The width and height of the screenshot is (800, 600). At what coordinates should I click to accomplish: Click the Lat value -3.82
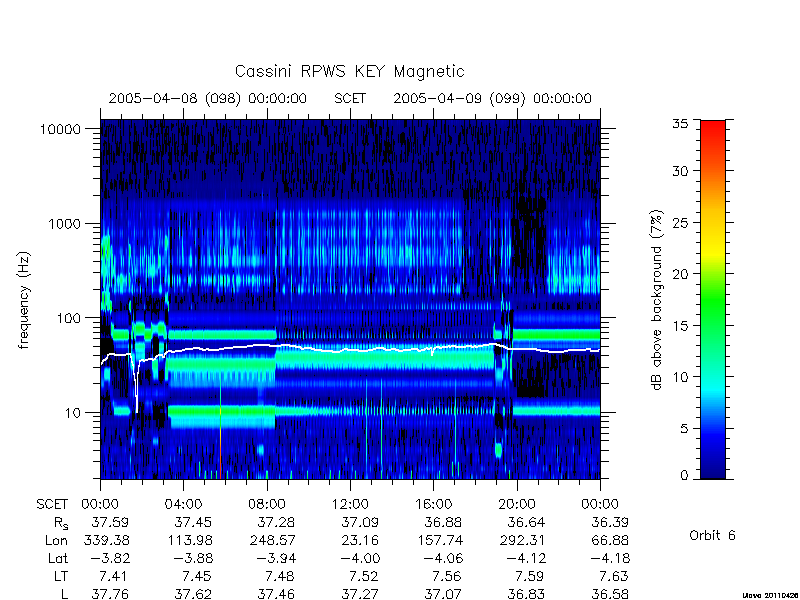click(x=110, y=558)
